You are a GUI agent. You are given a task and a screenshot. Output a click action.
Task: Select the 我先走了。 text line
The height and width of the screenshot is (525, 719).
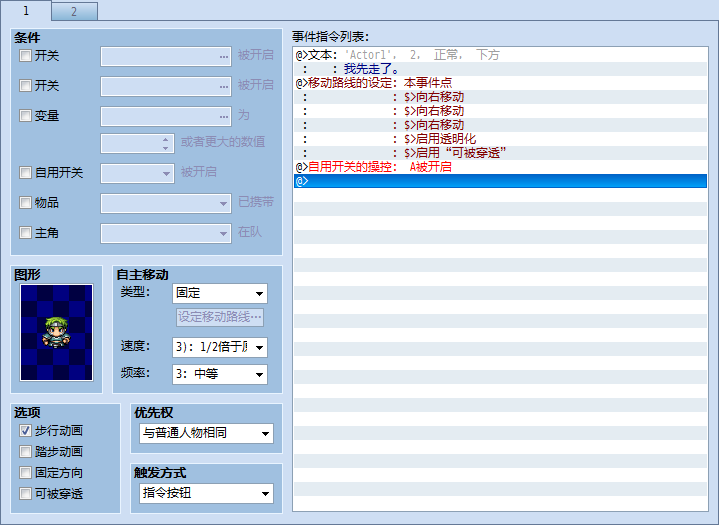click(500, 69)
